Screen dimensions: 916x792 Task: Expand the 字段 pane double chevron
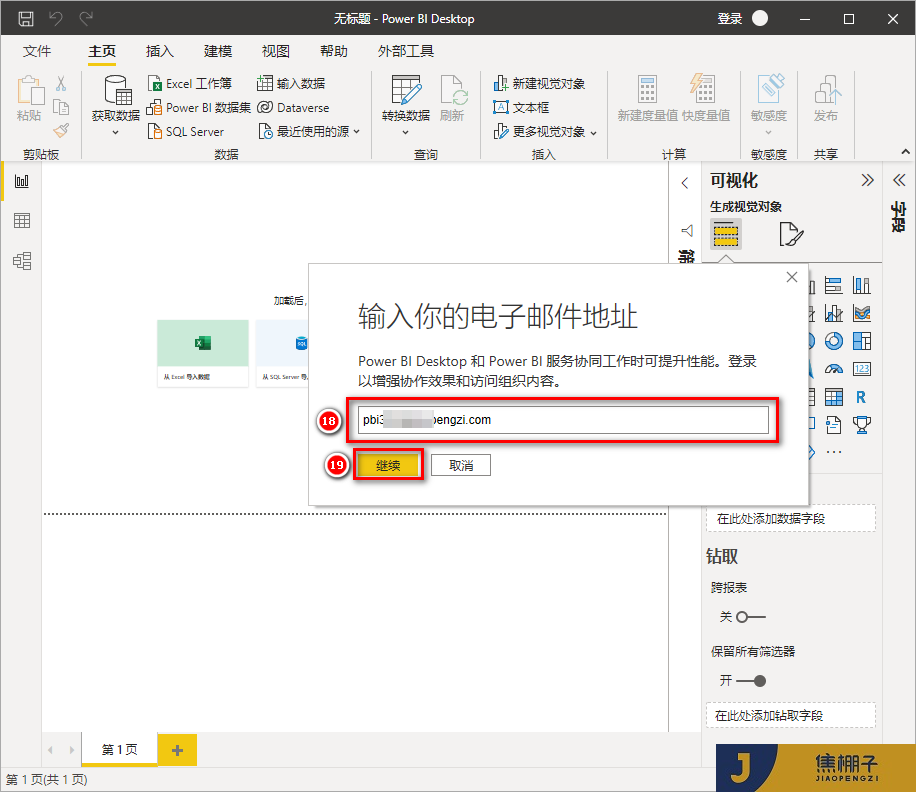pyautogui.click(x=899, y=180)
